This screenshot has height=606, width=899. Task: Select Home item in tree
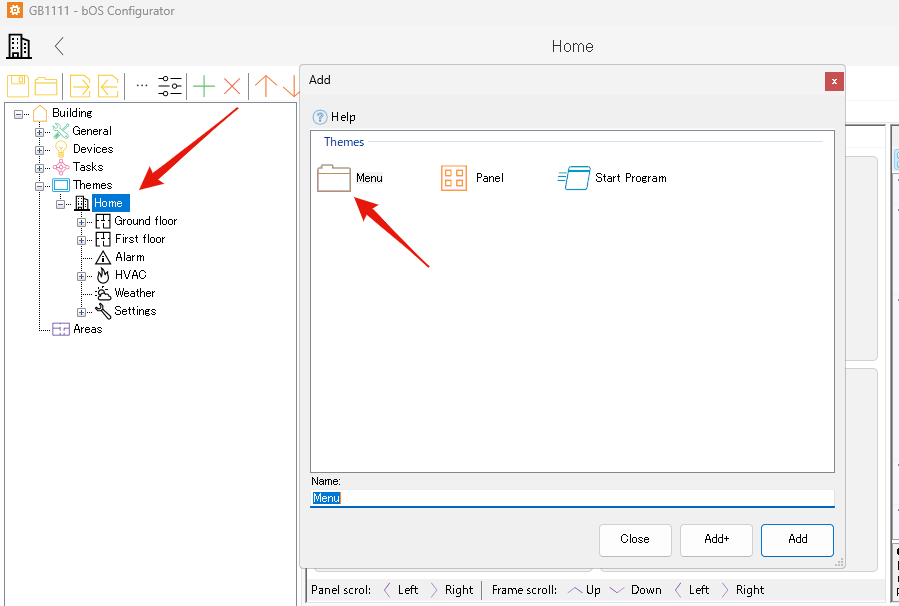(111, 203)
